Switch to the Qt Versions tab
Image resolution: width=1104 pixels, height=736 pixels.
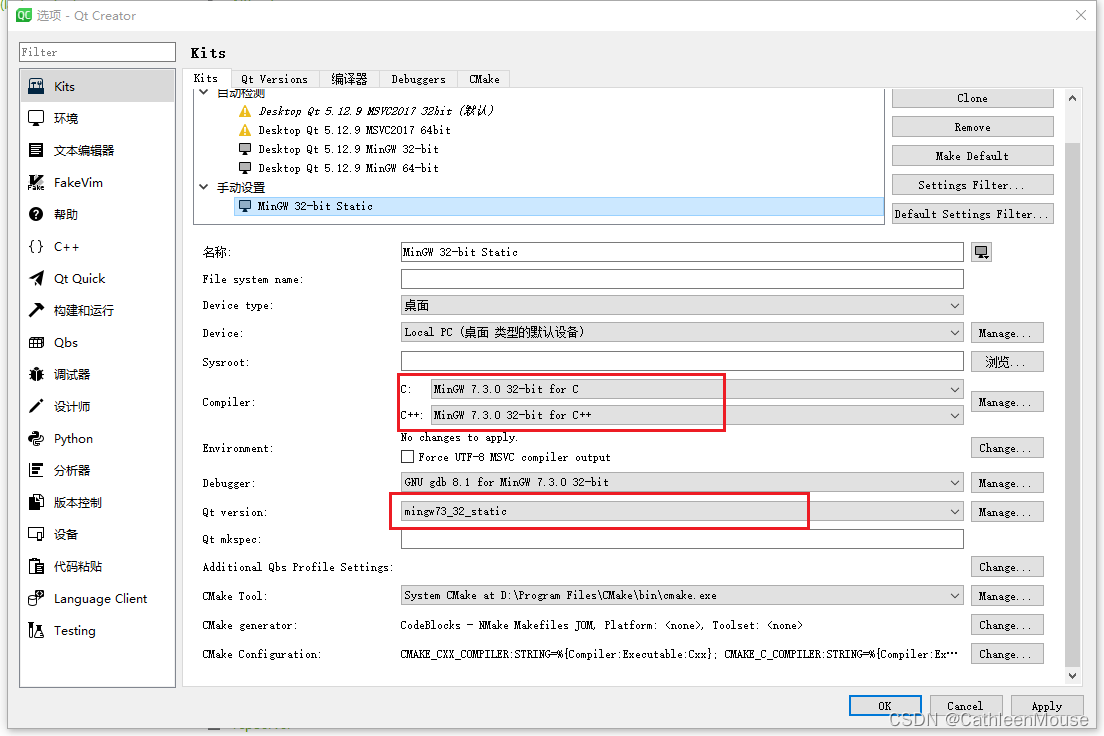click(275, 80)
